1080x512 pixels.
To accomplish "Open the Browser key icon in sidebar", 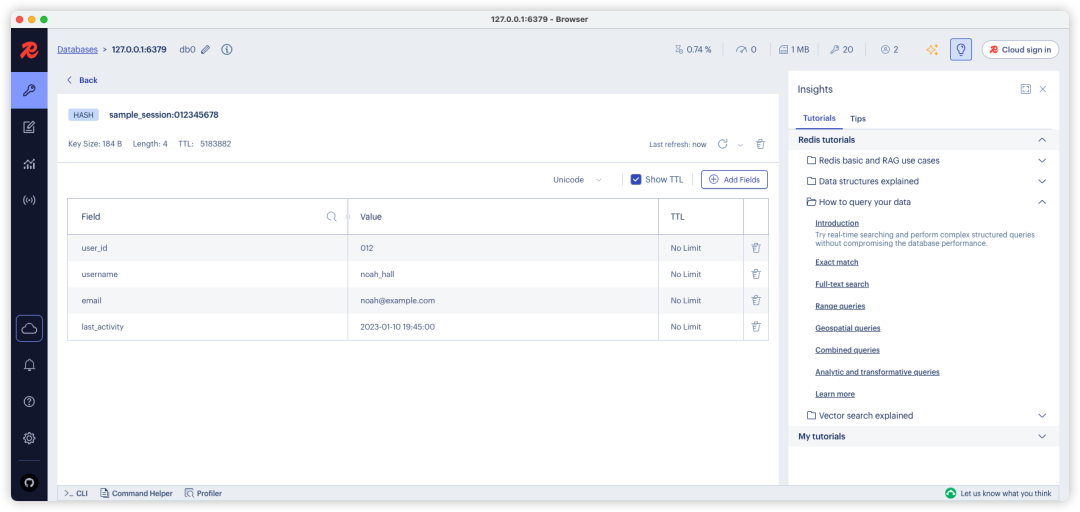I will (x=29, y=90).
